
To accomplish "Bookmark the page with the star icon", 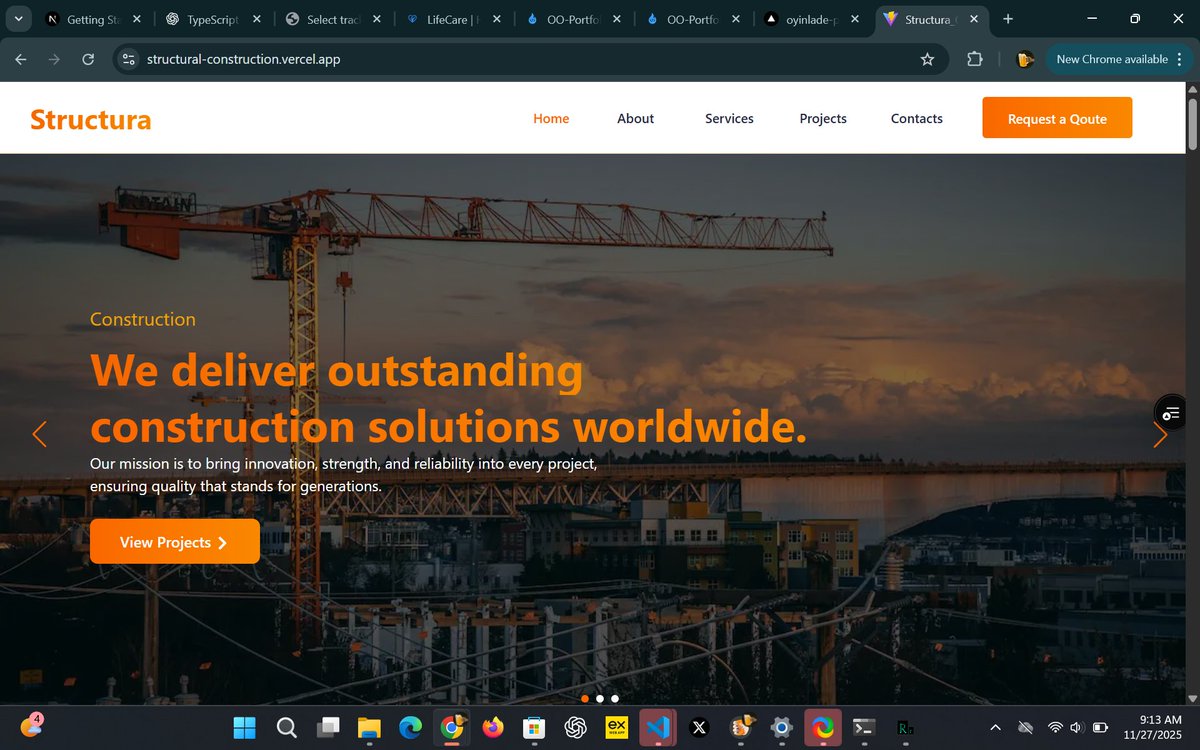I will [x=928, y=59].
